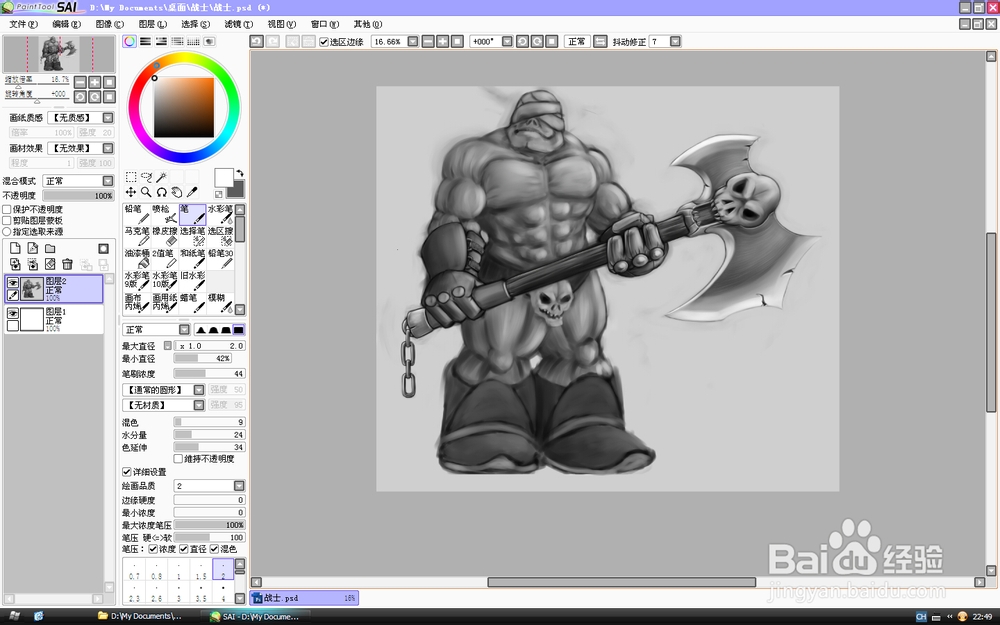The image size is (1000, 625).
Task: Adjust the 笔刷浓度 brush density slider
Action: [x=209, y=374]
